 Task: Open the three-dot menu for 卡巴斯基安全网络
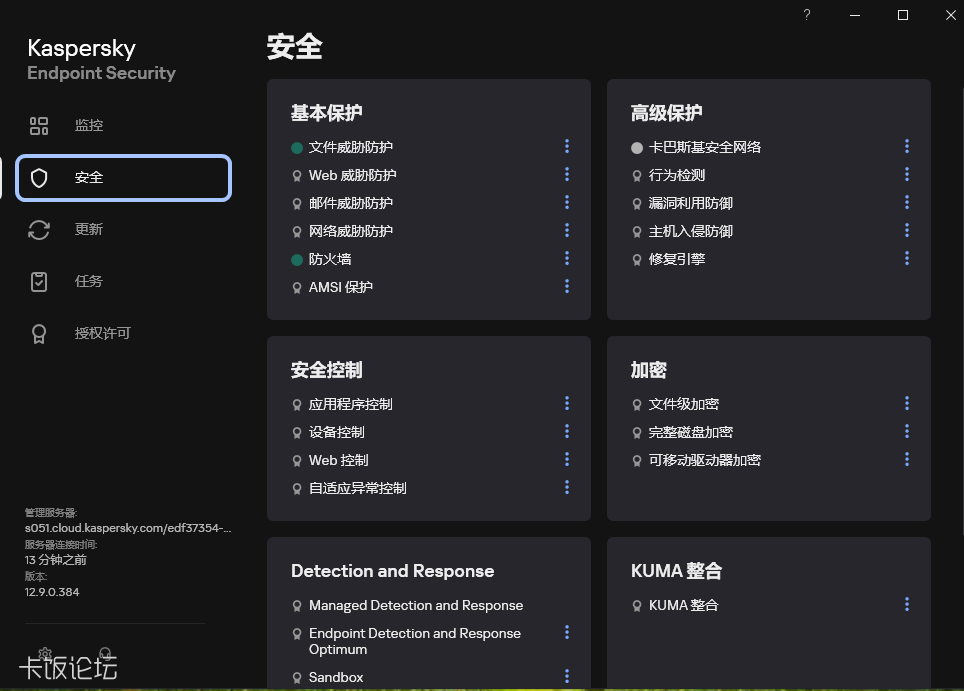pos(907,146)
